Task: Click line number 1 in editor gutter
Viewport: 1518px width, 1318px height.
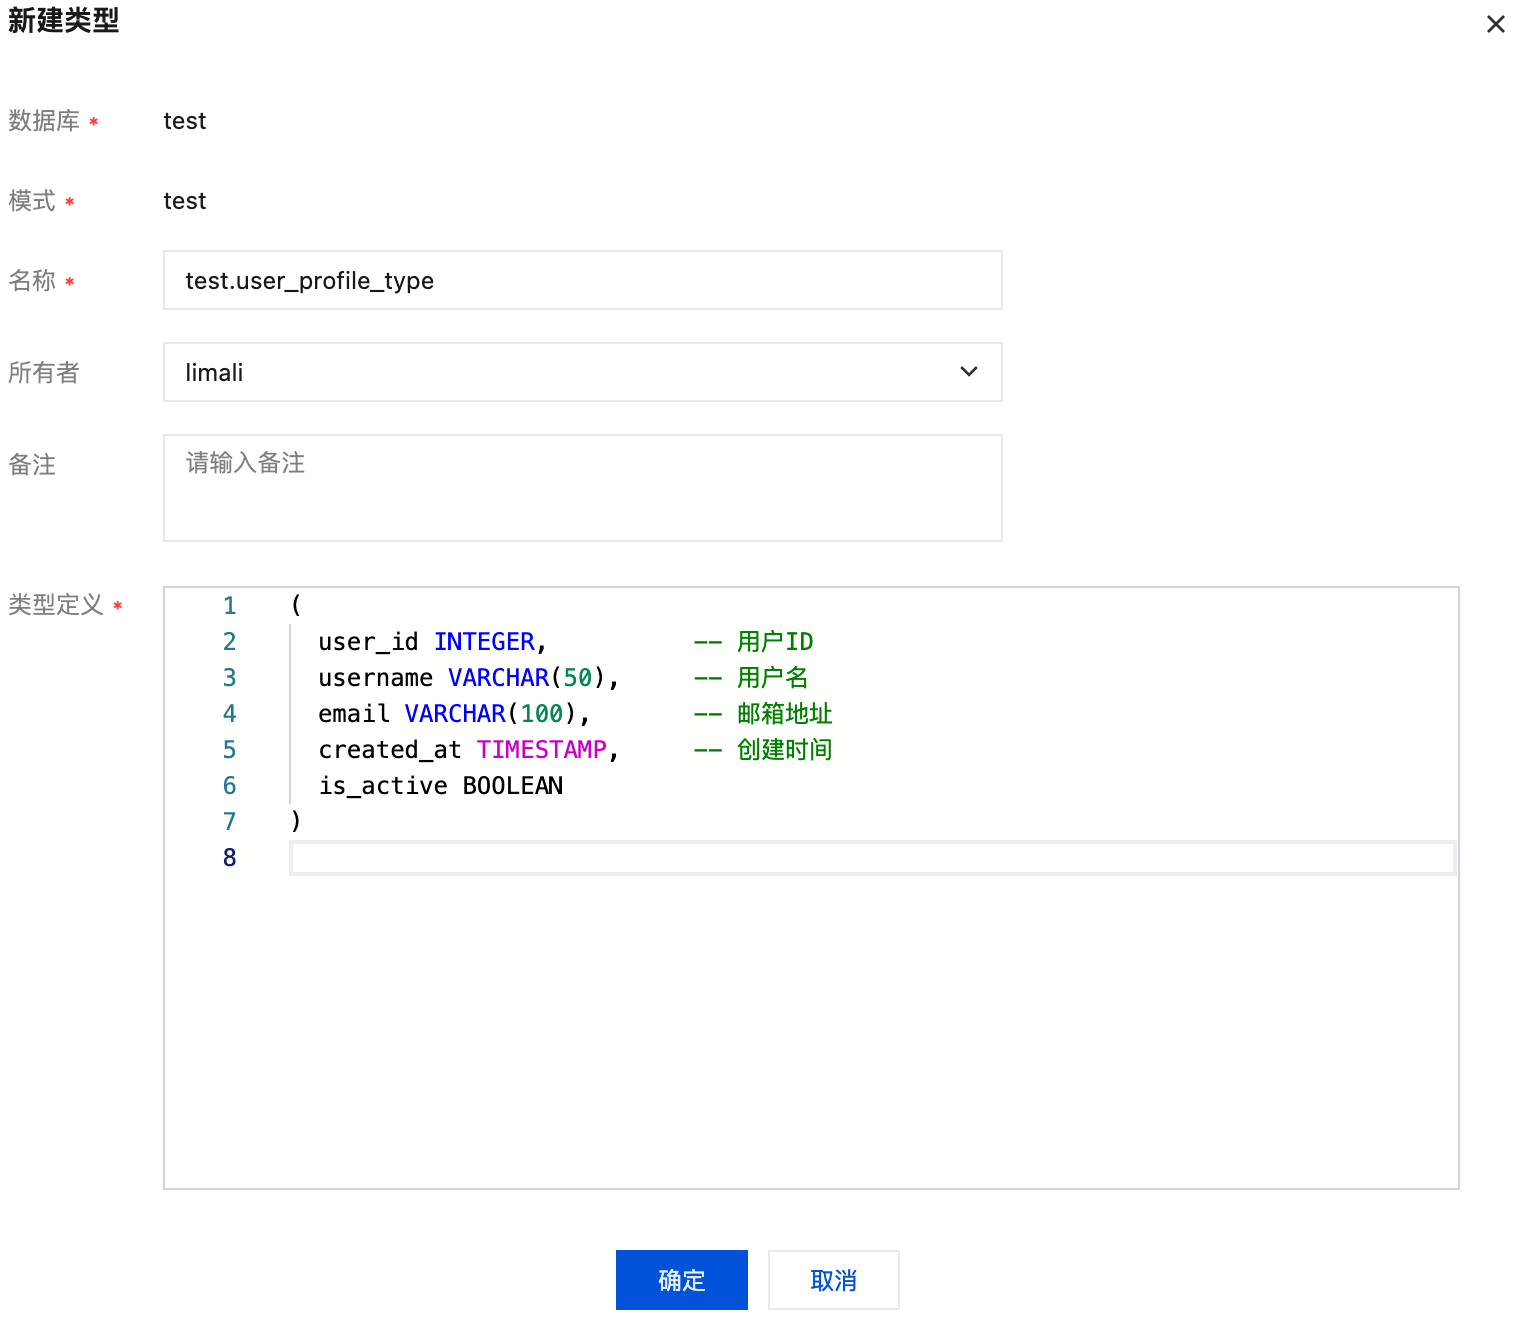Action: click(x=230, y=606)
